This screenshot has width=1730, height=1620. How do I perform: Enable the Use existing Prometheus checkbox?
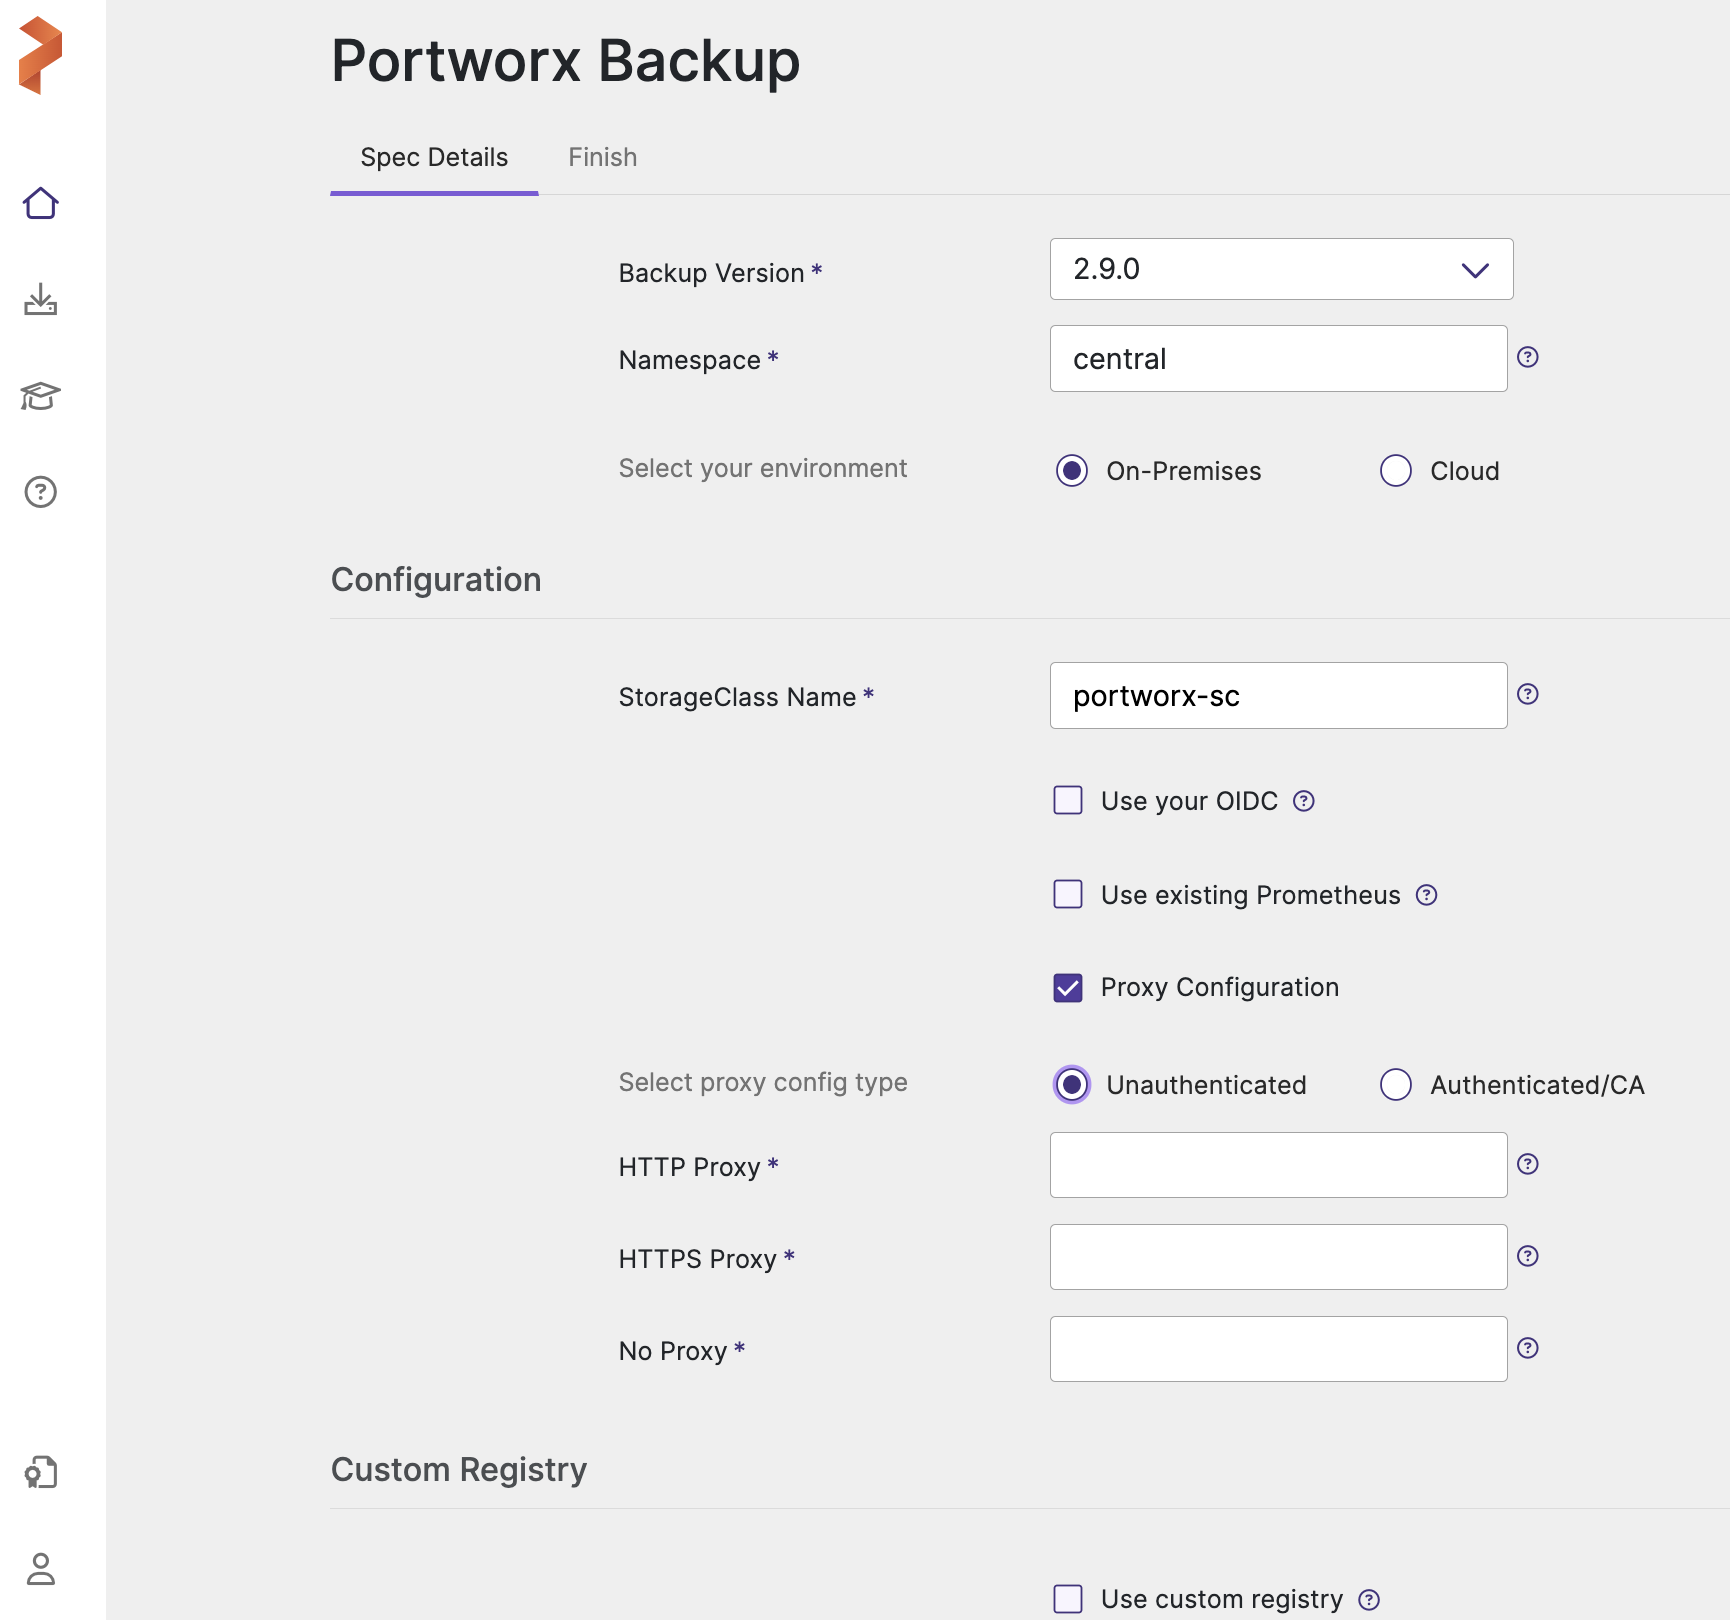point(1068,894)
